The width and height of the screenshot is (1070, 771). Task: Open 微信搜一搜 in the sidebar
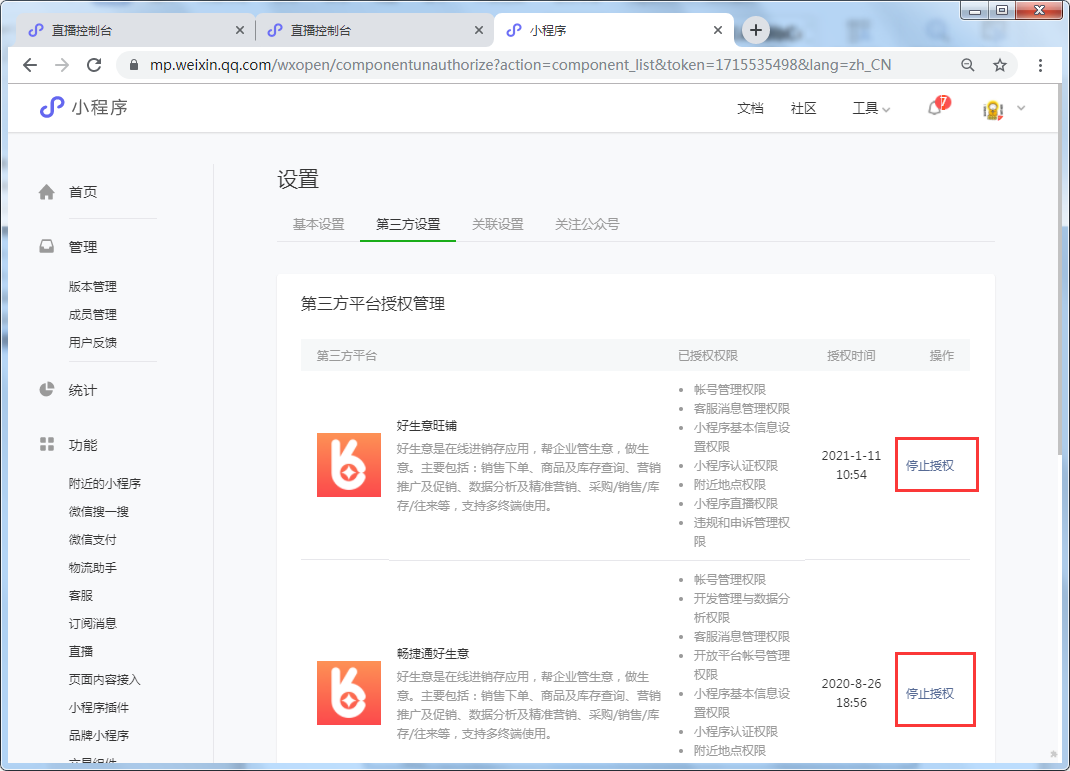point(98,512)
